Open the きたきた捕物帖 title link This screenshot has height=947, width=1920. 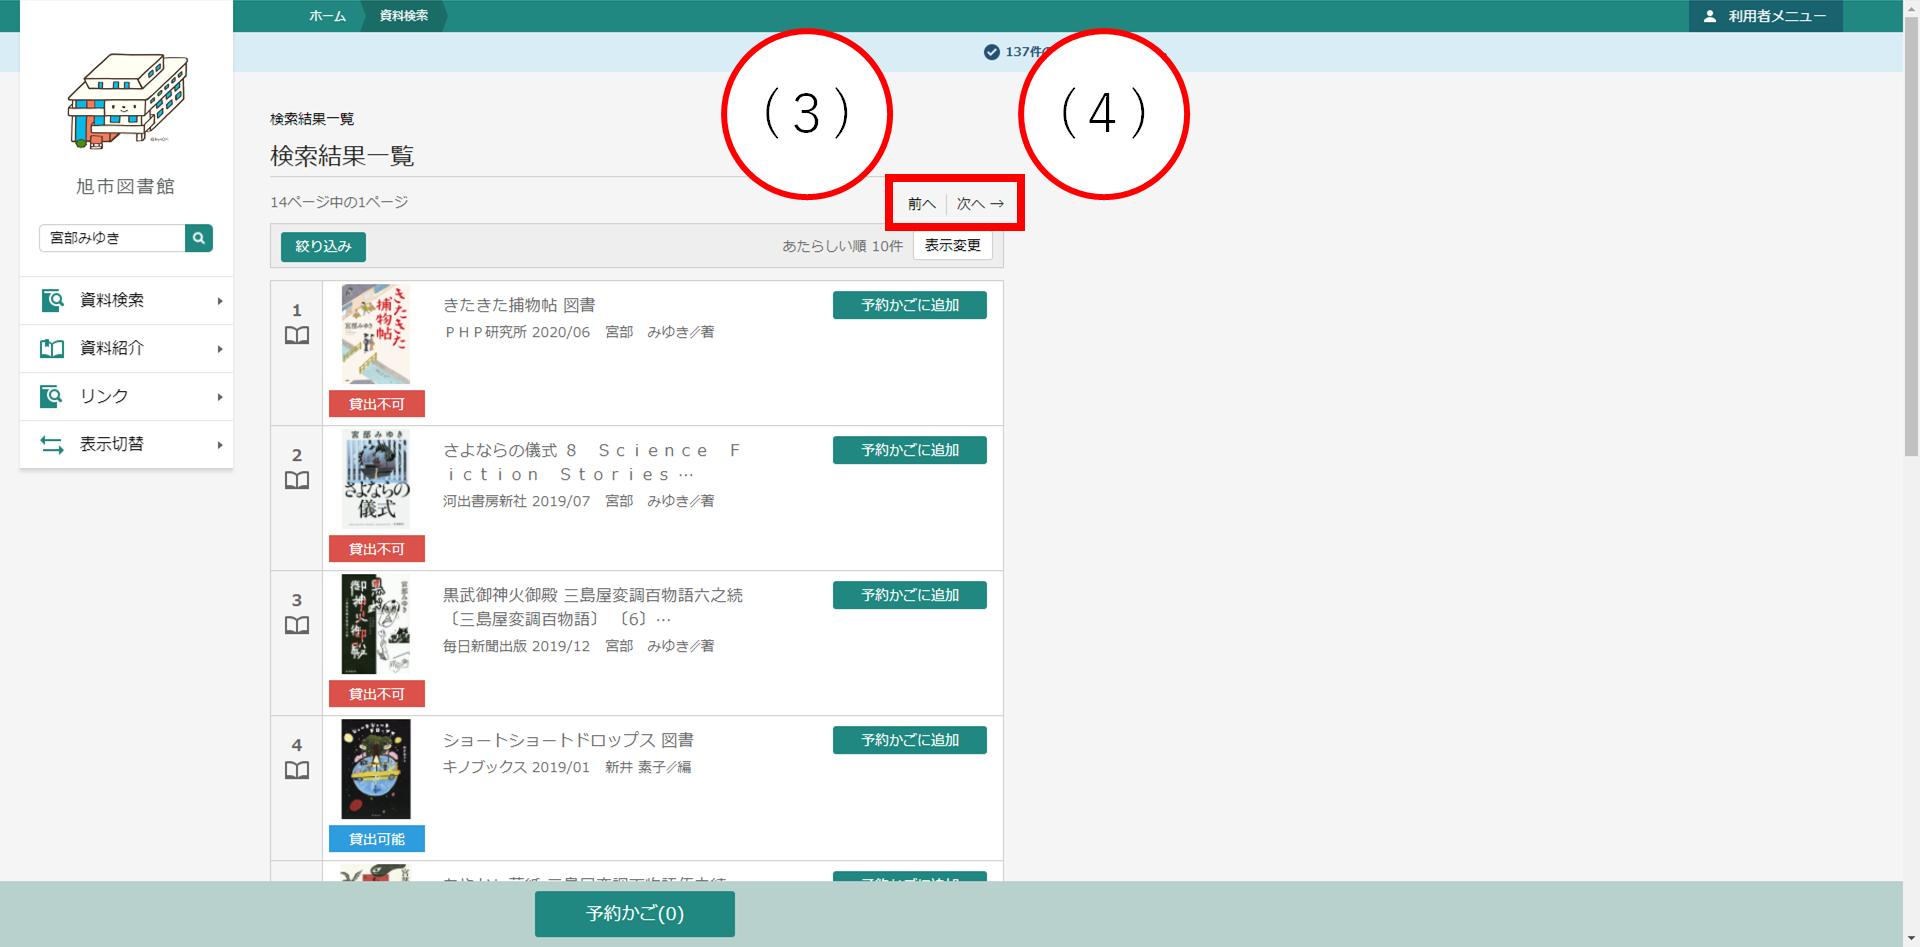tap(519, 305)
